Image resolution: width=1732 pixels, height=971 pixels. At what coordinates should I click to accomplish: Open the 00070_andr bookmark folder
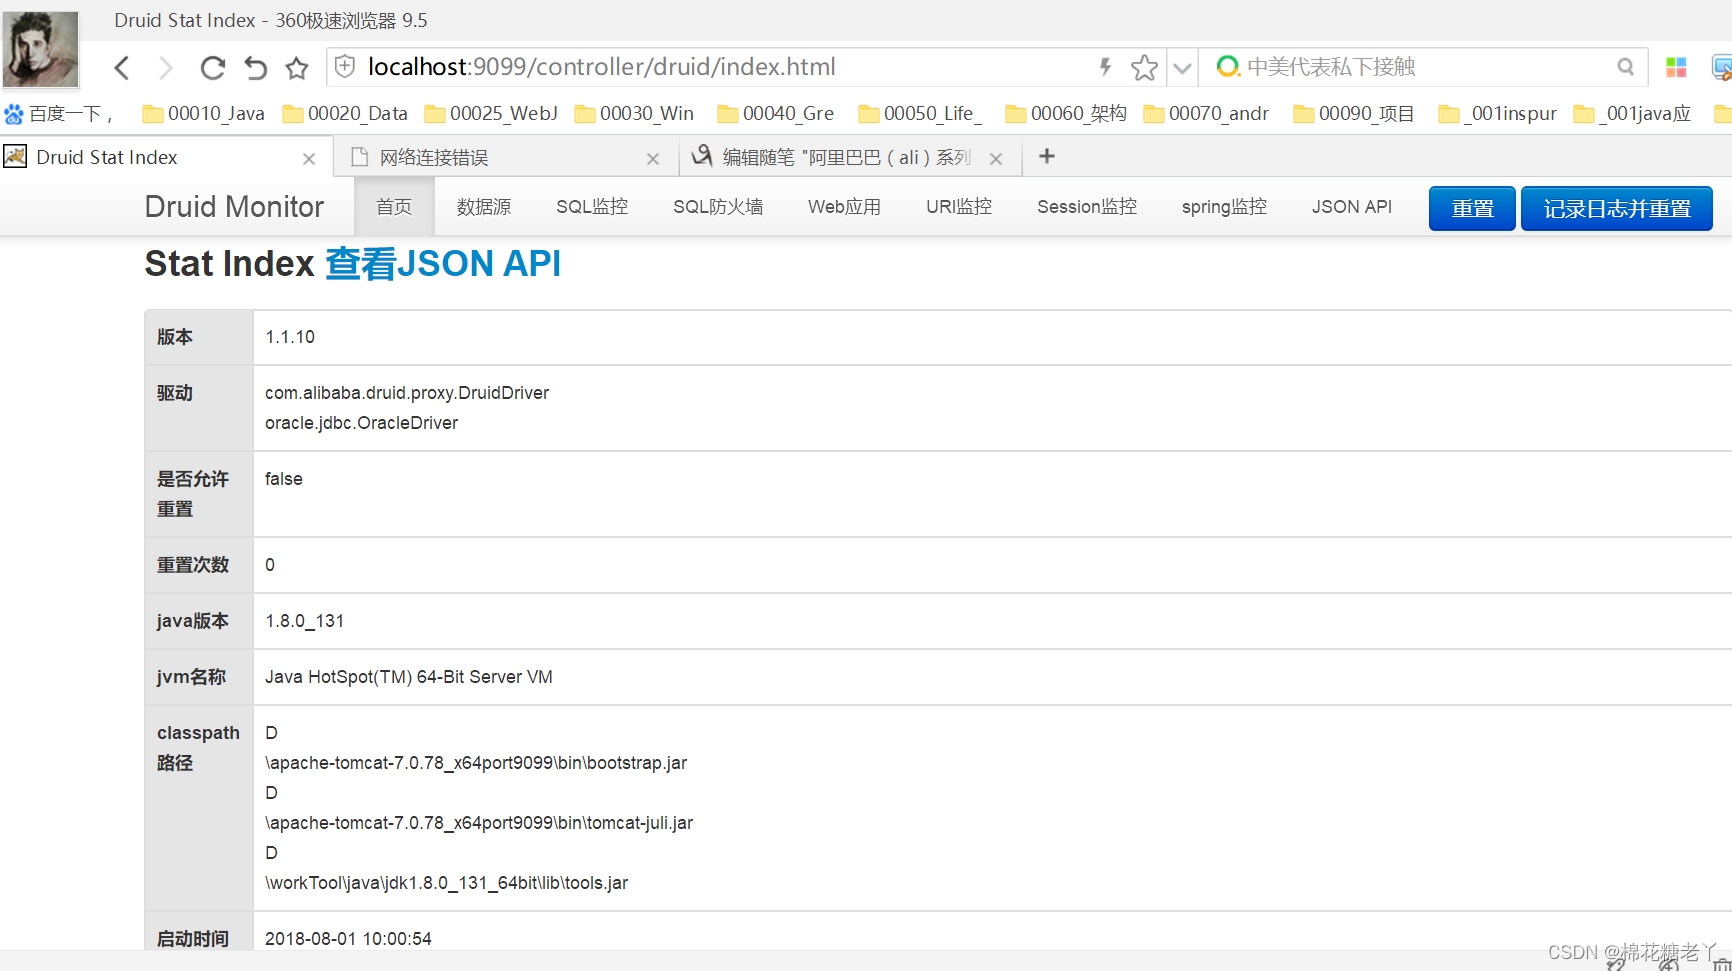tap(1206, 113)
